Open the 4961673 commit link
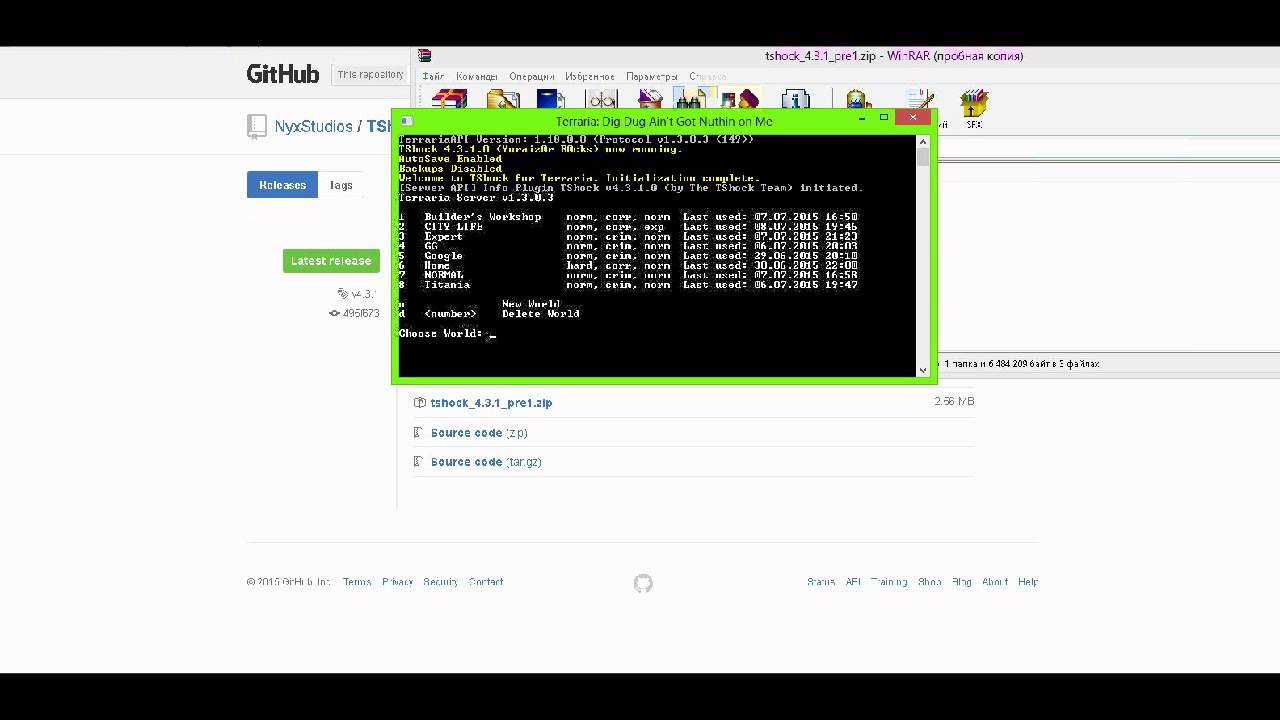 point(361,313)
